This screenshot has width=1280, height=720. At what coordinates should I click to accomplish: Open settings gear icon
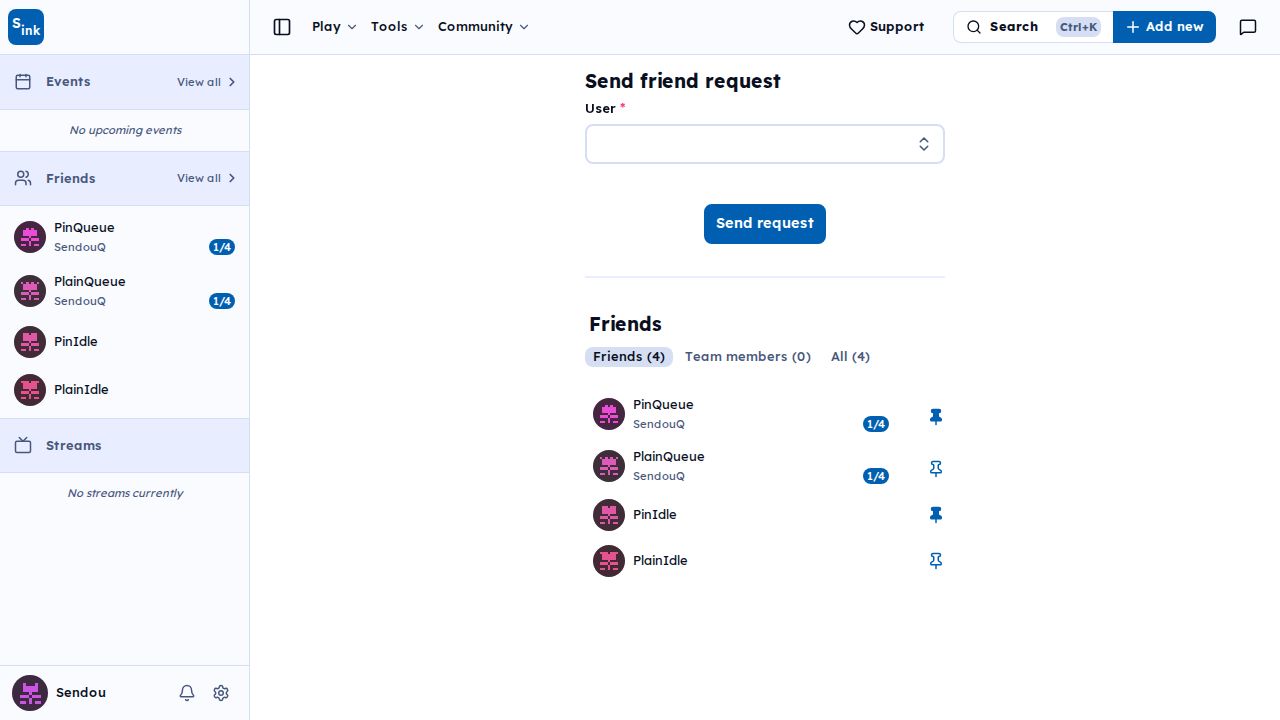(x=221, y=693)
